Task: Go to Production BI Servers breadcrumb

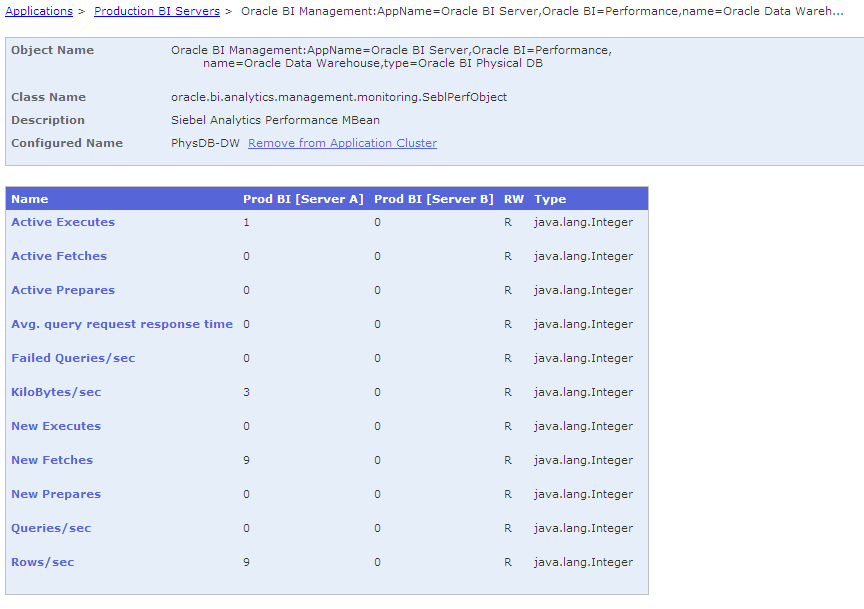Action: click(x=157, y=11)
